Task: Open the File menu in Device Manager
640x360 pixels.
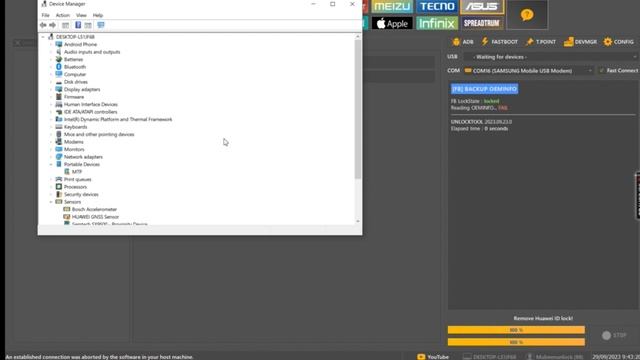Action: pos(45,15)
